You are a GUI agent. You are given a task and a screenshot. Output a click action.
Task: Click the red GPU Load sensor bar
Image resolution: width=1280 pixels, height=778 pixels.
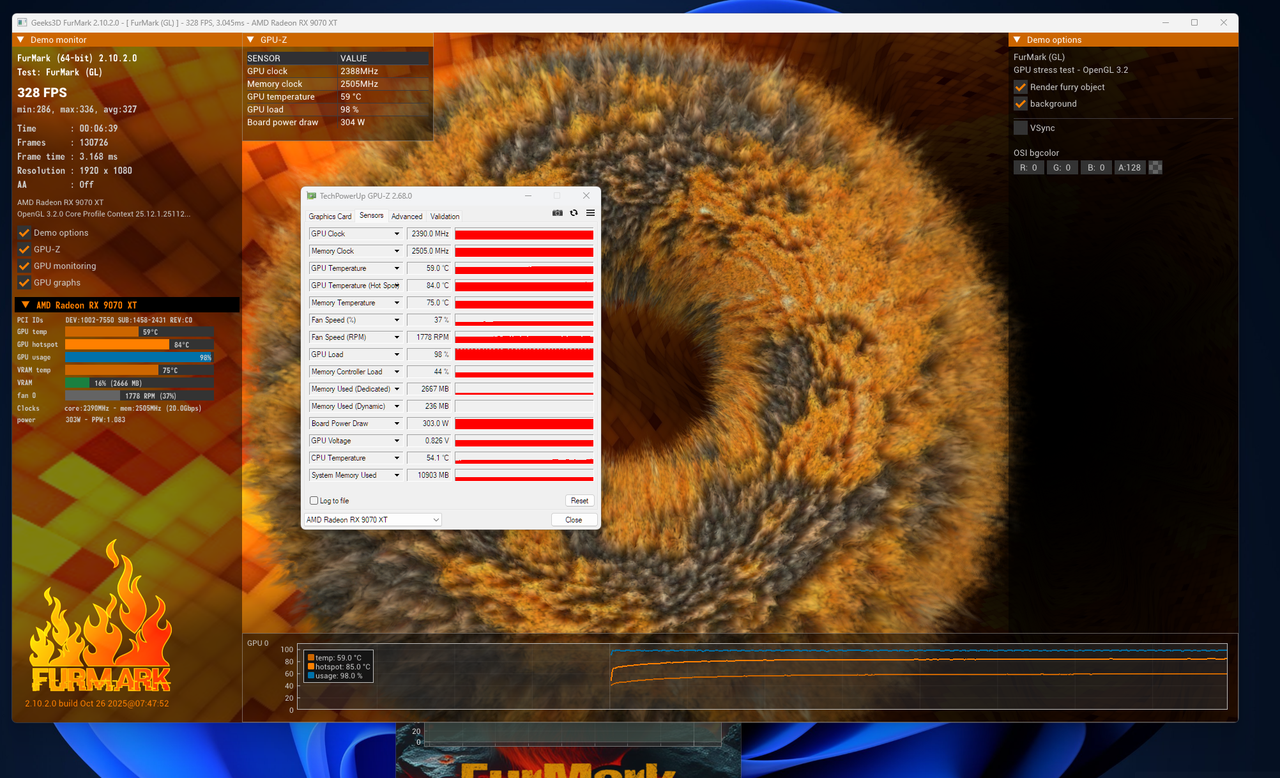point(524,354)
